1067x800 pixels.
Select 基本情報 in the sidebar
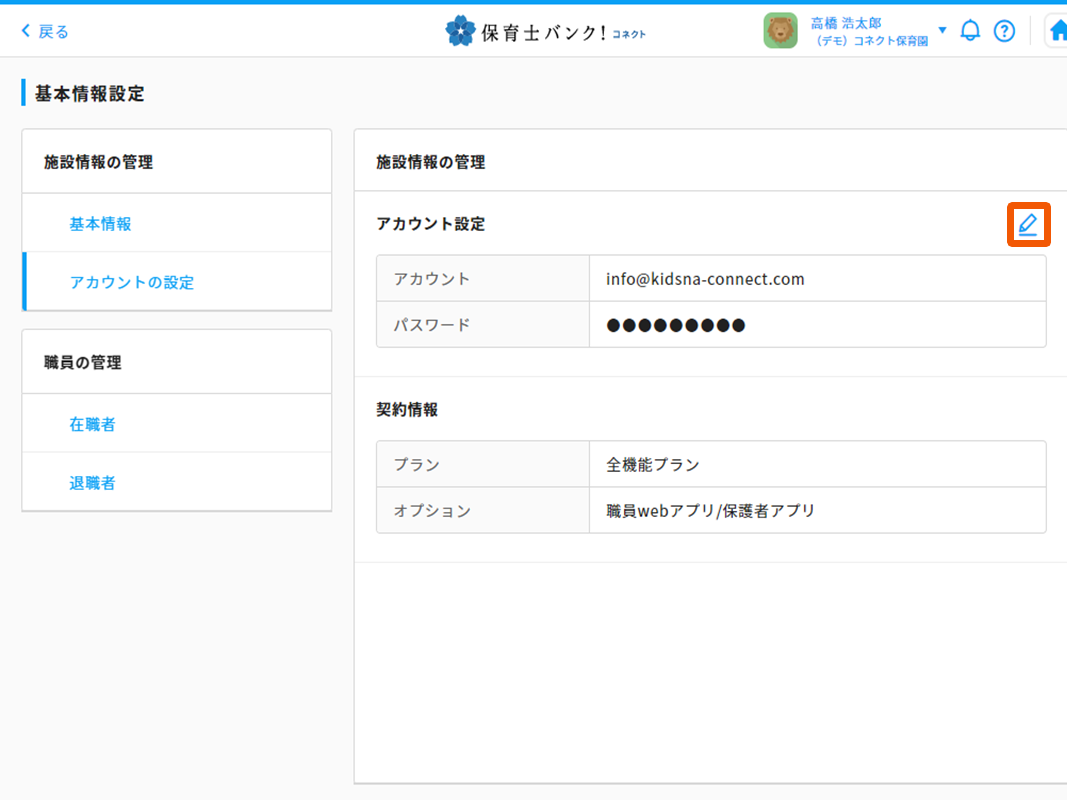[x=100, y=224]
